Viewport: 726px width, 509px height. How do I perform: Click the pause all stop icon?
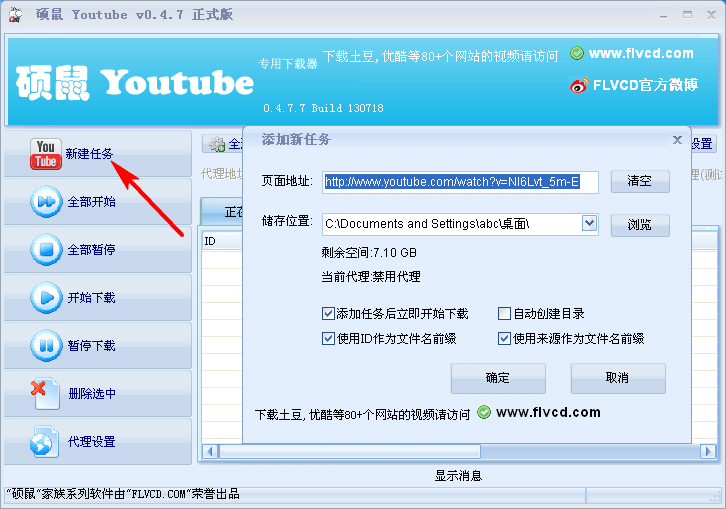pyautogui.click(x=46, y=250)
